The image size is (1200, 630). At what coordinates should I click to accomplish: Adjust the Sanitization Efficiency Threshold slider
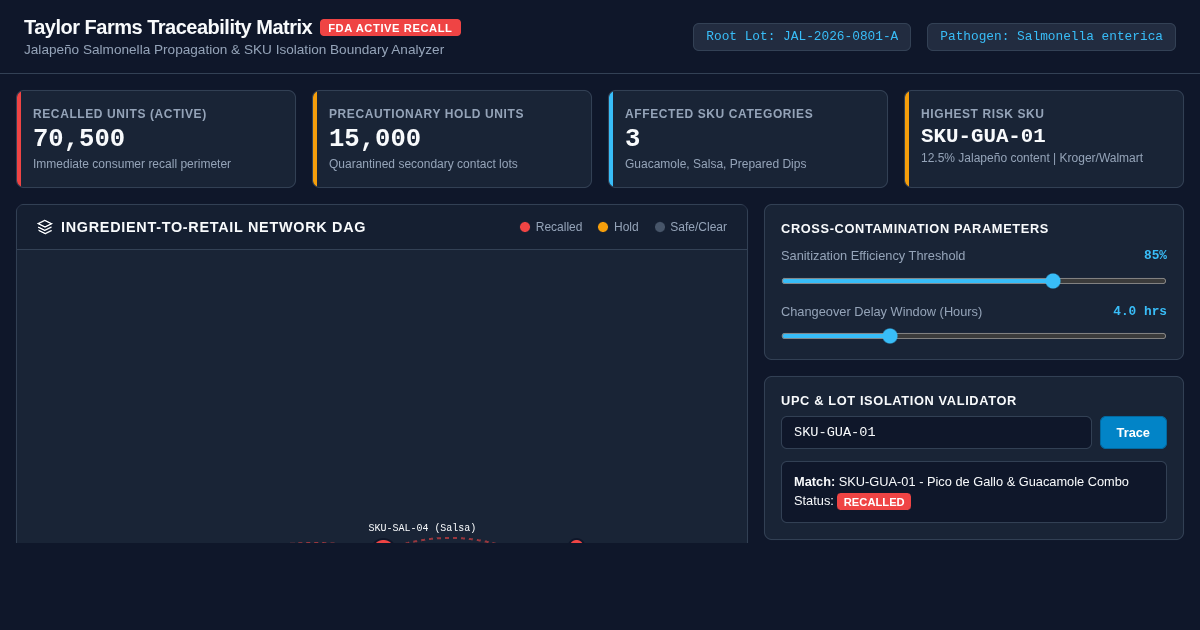coord(974,281)
